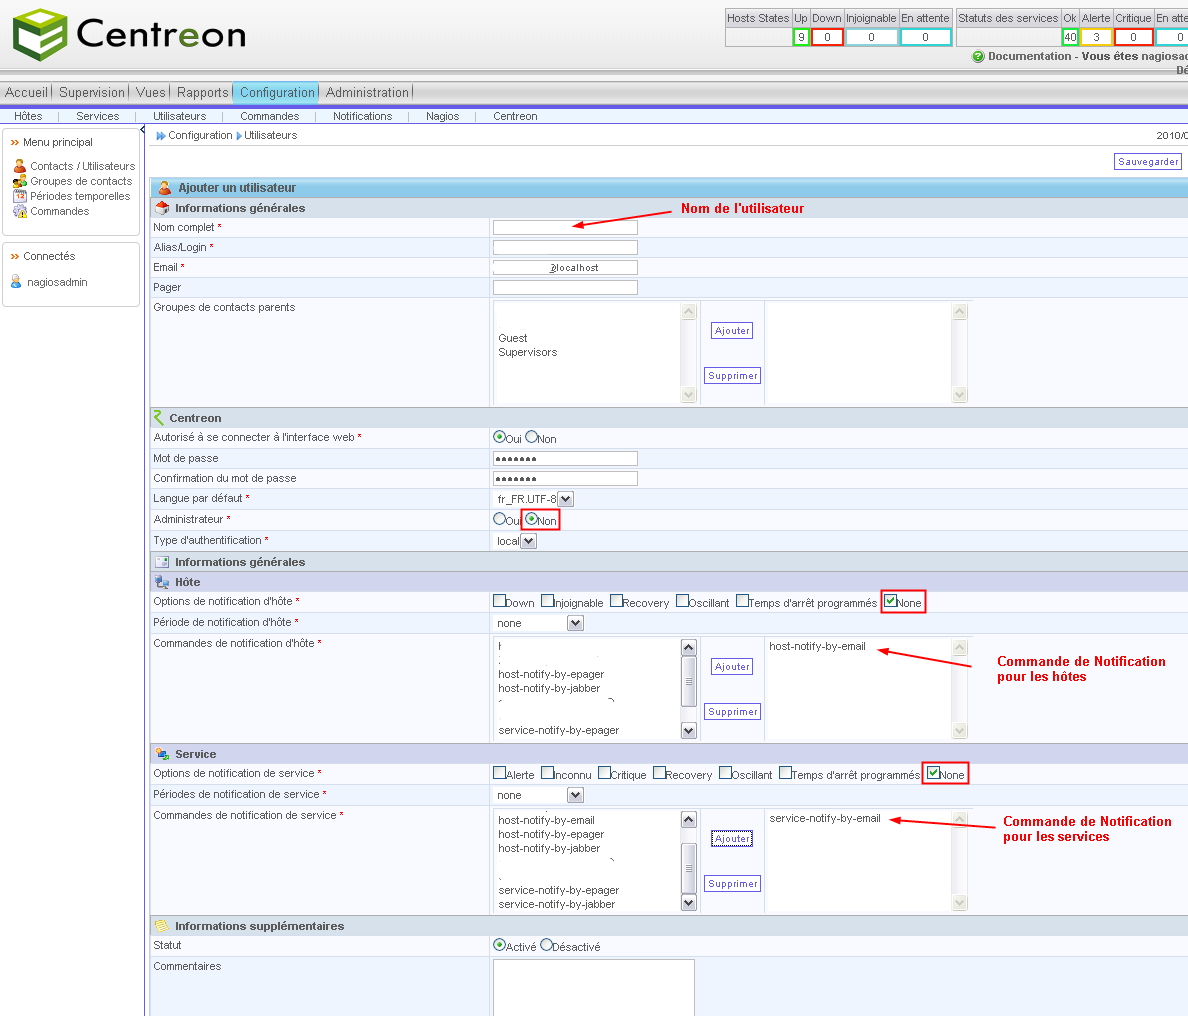Image resolution: width=1188 pixels, height=1016 pixels.
Task: Enable the host Down notification checkbox
Action: click(x=500, y=601)
